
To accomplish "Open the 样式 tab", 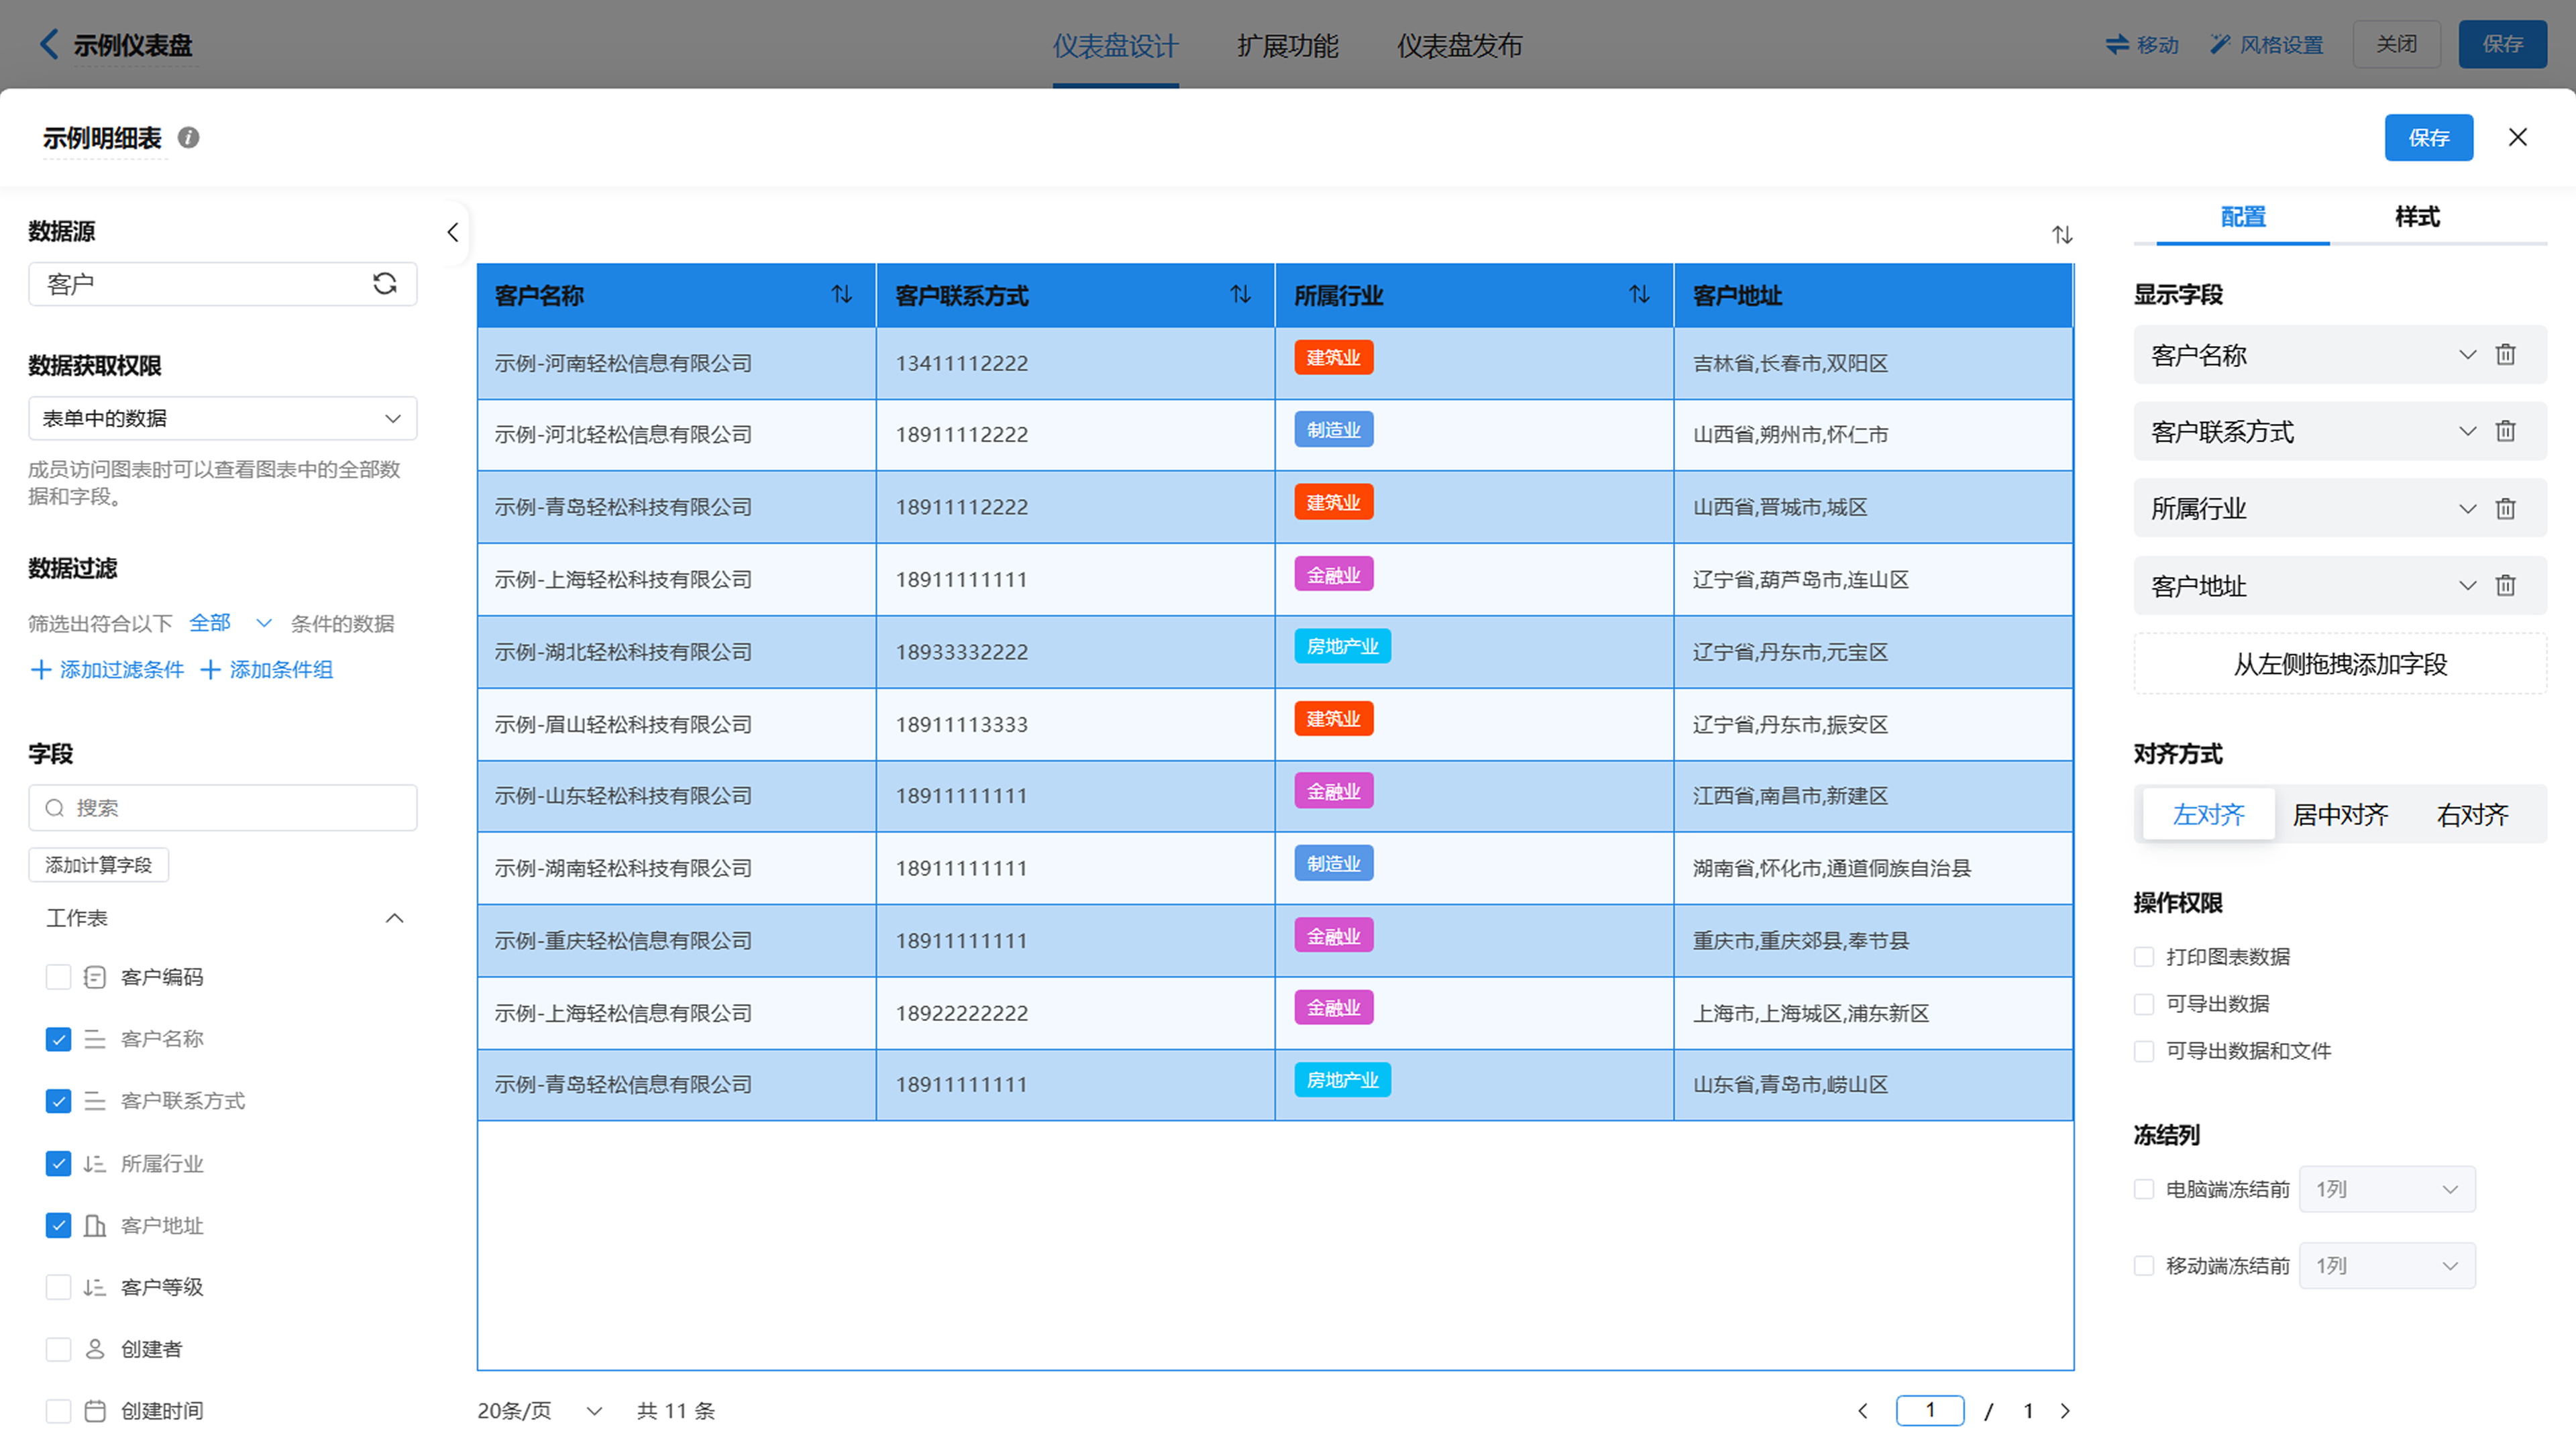I will pyautogui.click(x=2417, y=217).
